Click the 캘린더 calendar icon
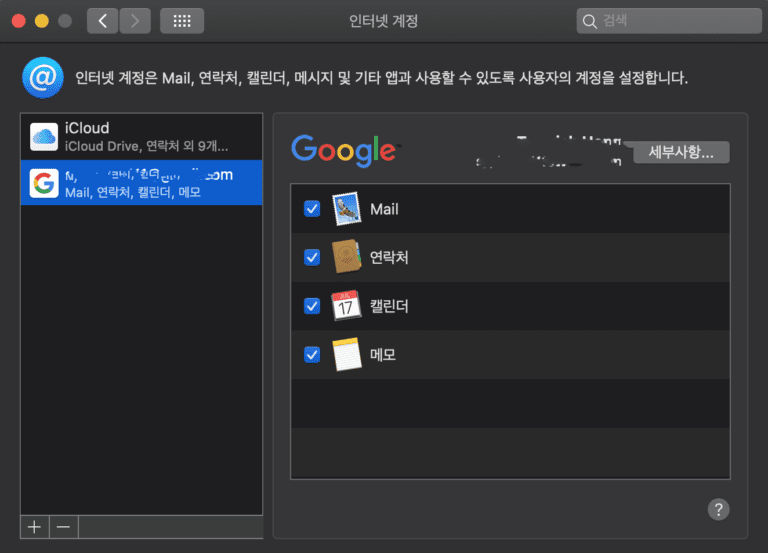768x553 pixels. [x=346, y=306]
